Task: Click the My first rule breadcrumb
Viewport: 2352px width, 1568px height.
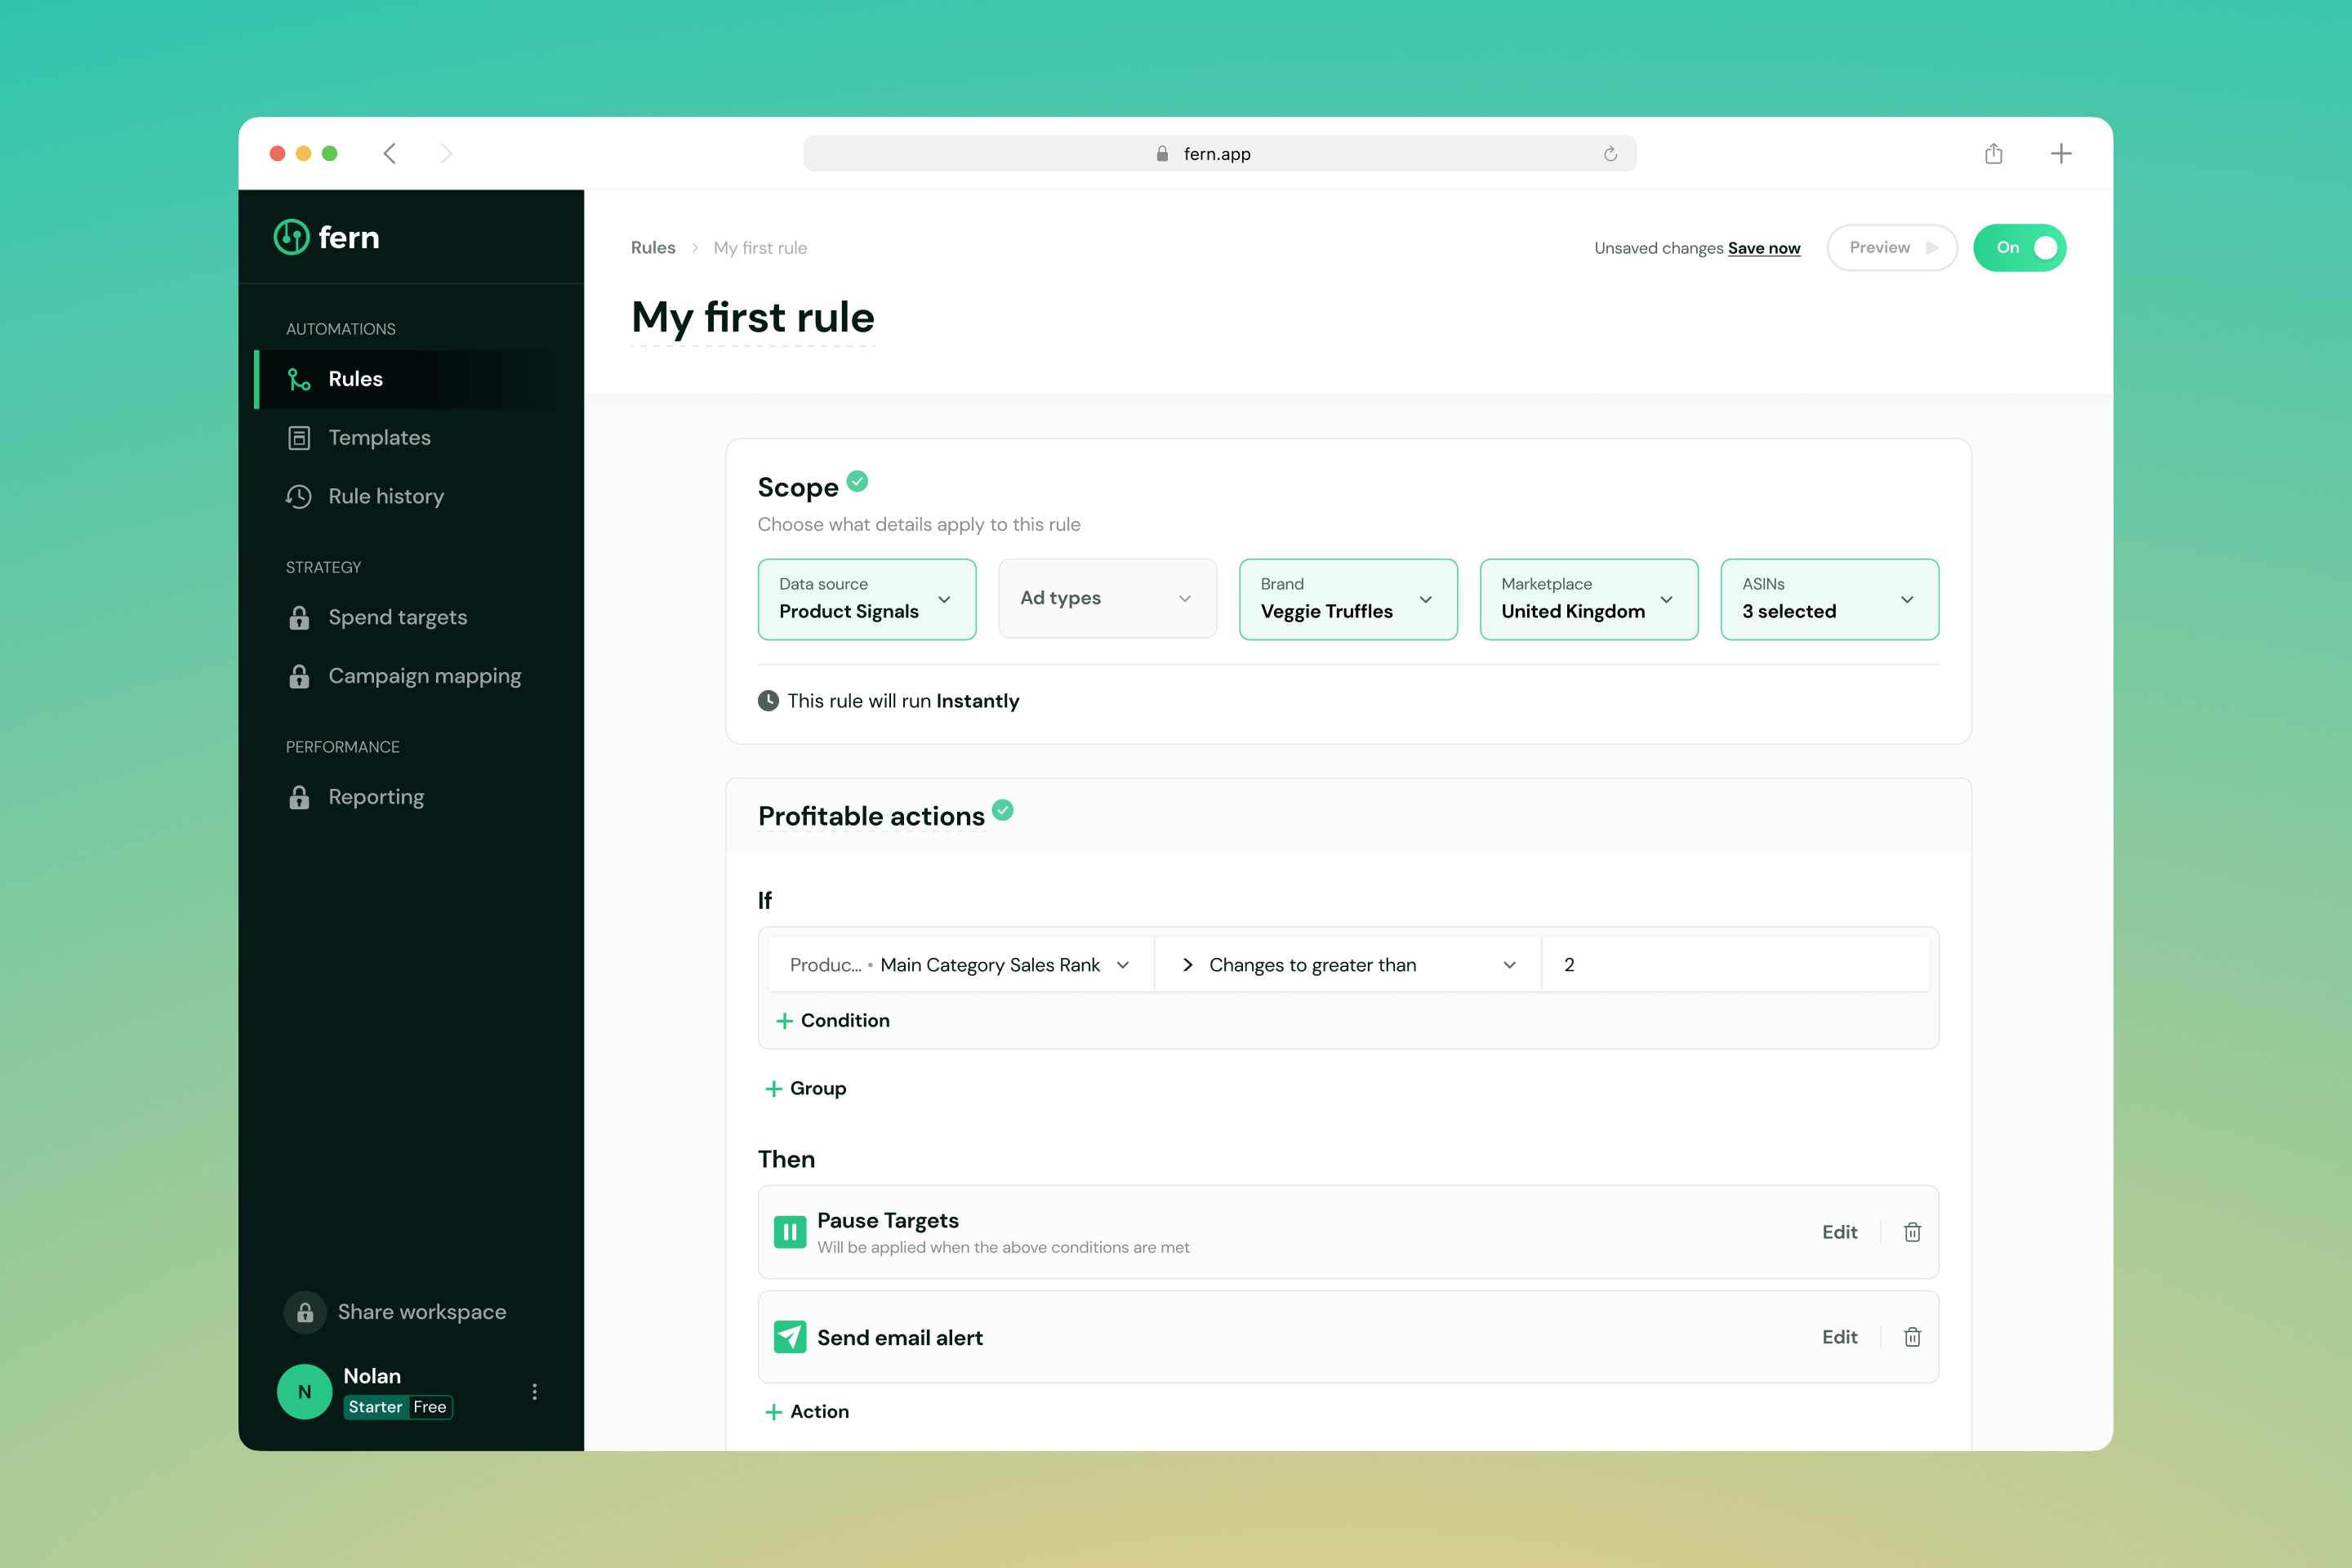Action: 760,248
